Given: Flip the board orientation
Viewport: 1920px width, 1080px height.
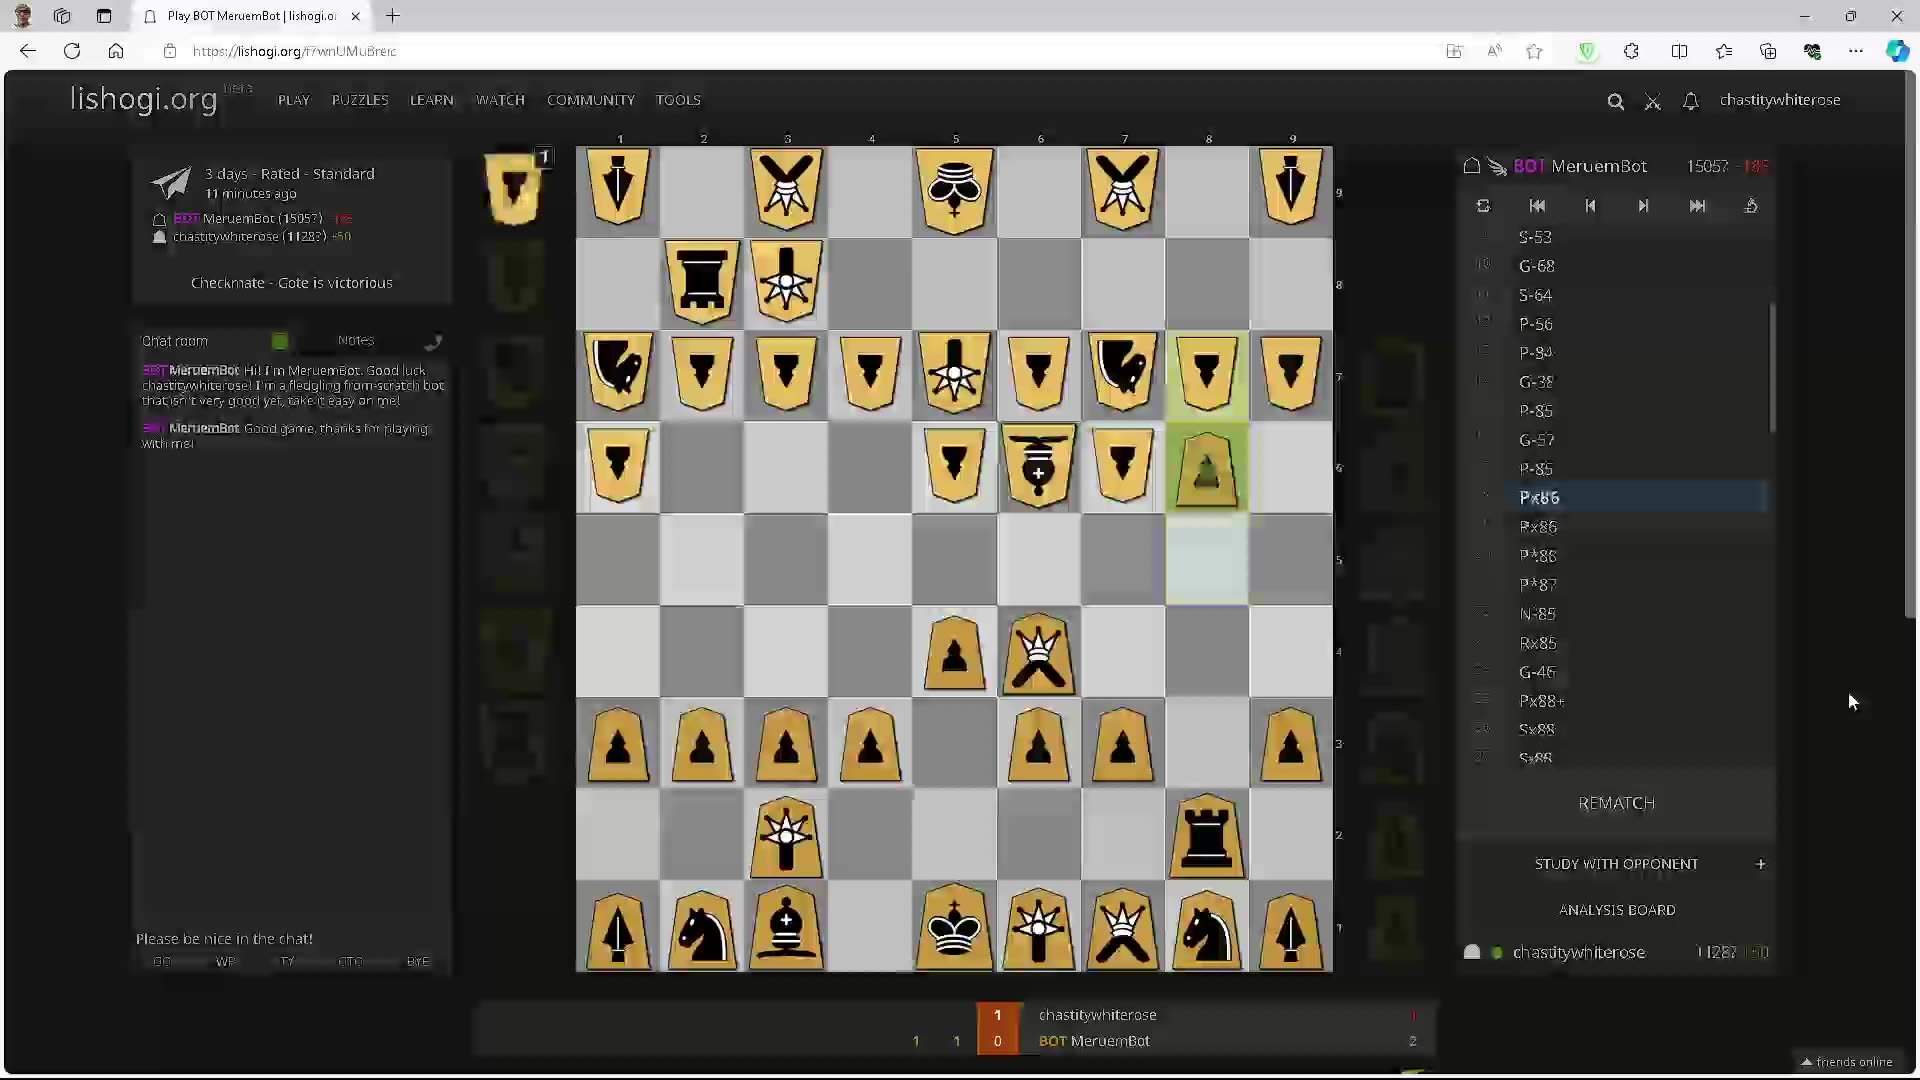Looking at the screenshot, I should pyautogui.click(x=1483, y=205).
